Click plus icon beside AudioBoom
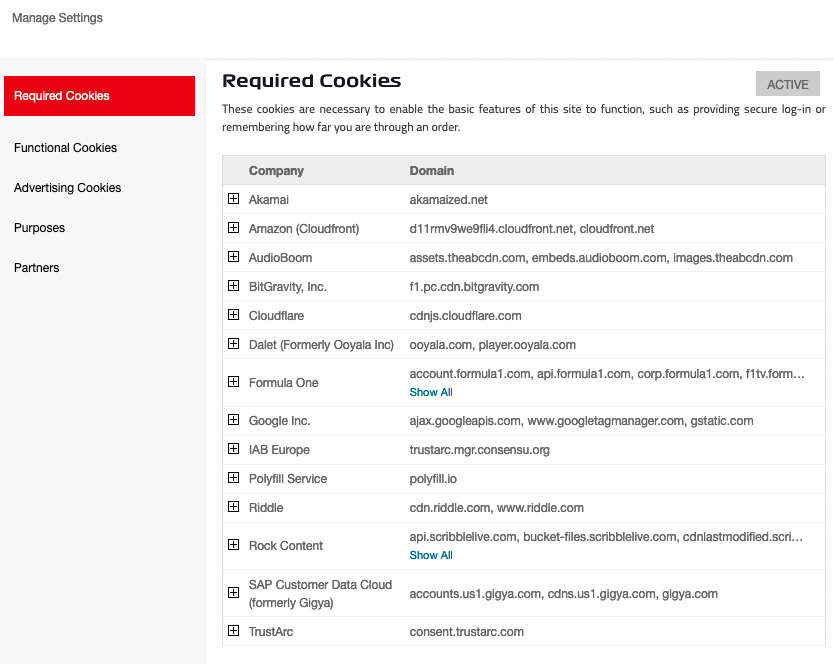The width and height of the screenshot is (834, 664). pyautogui.click(x=234, y=257)
